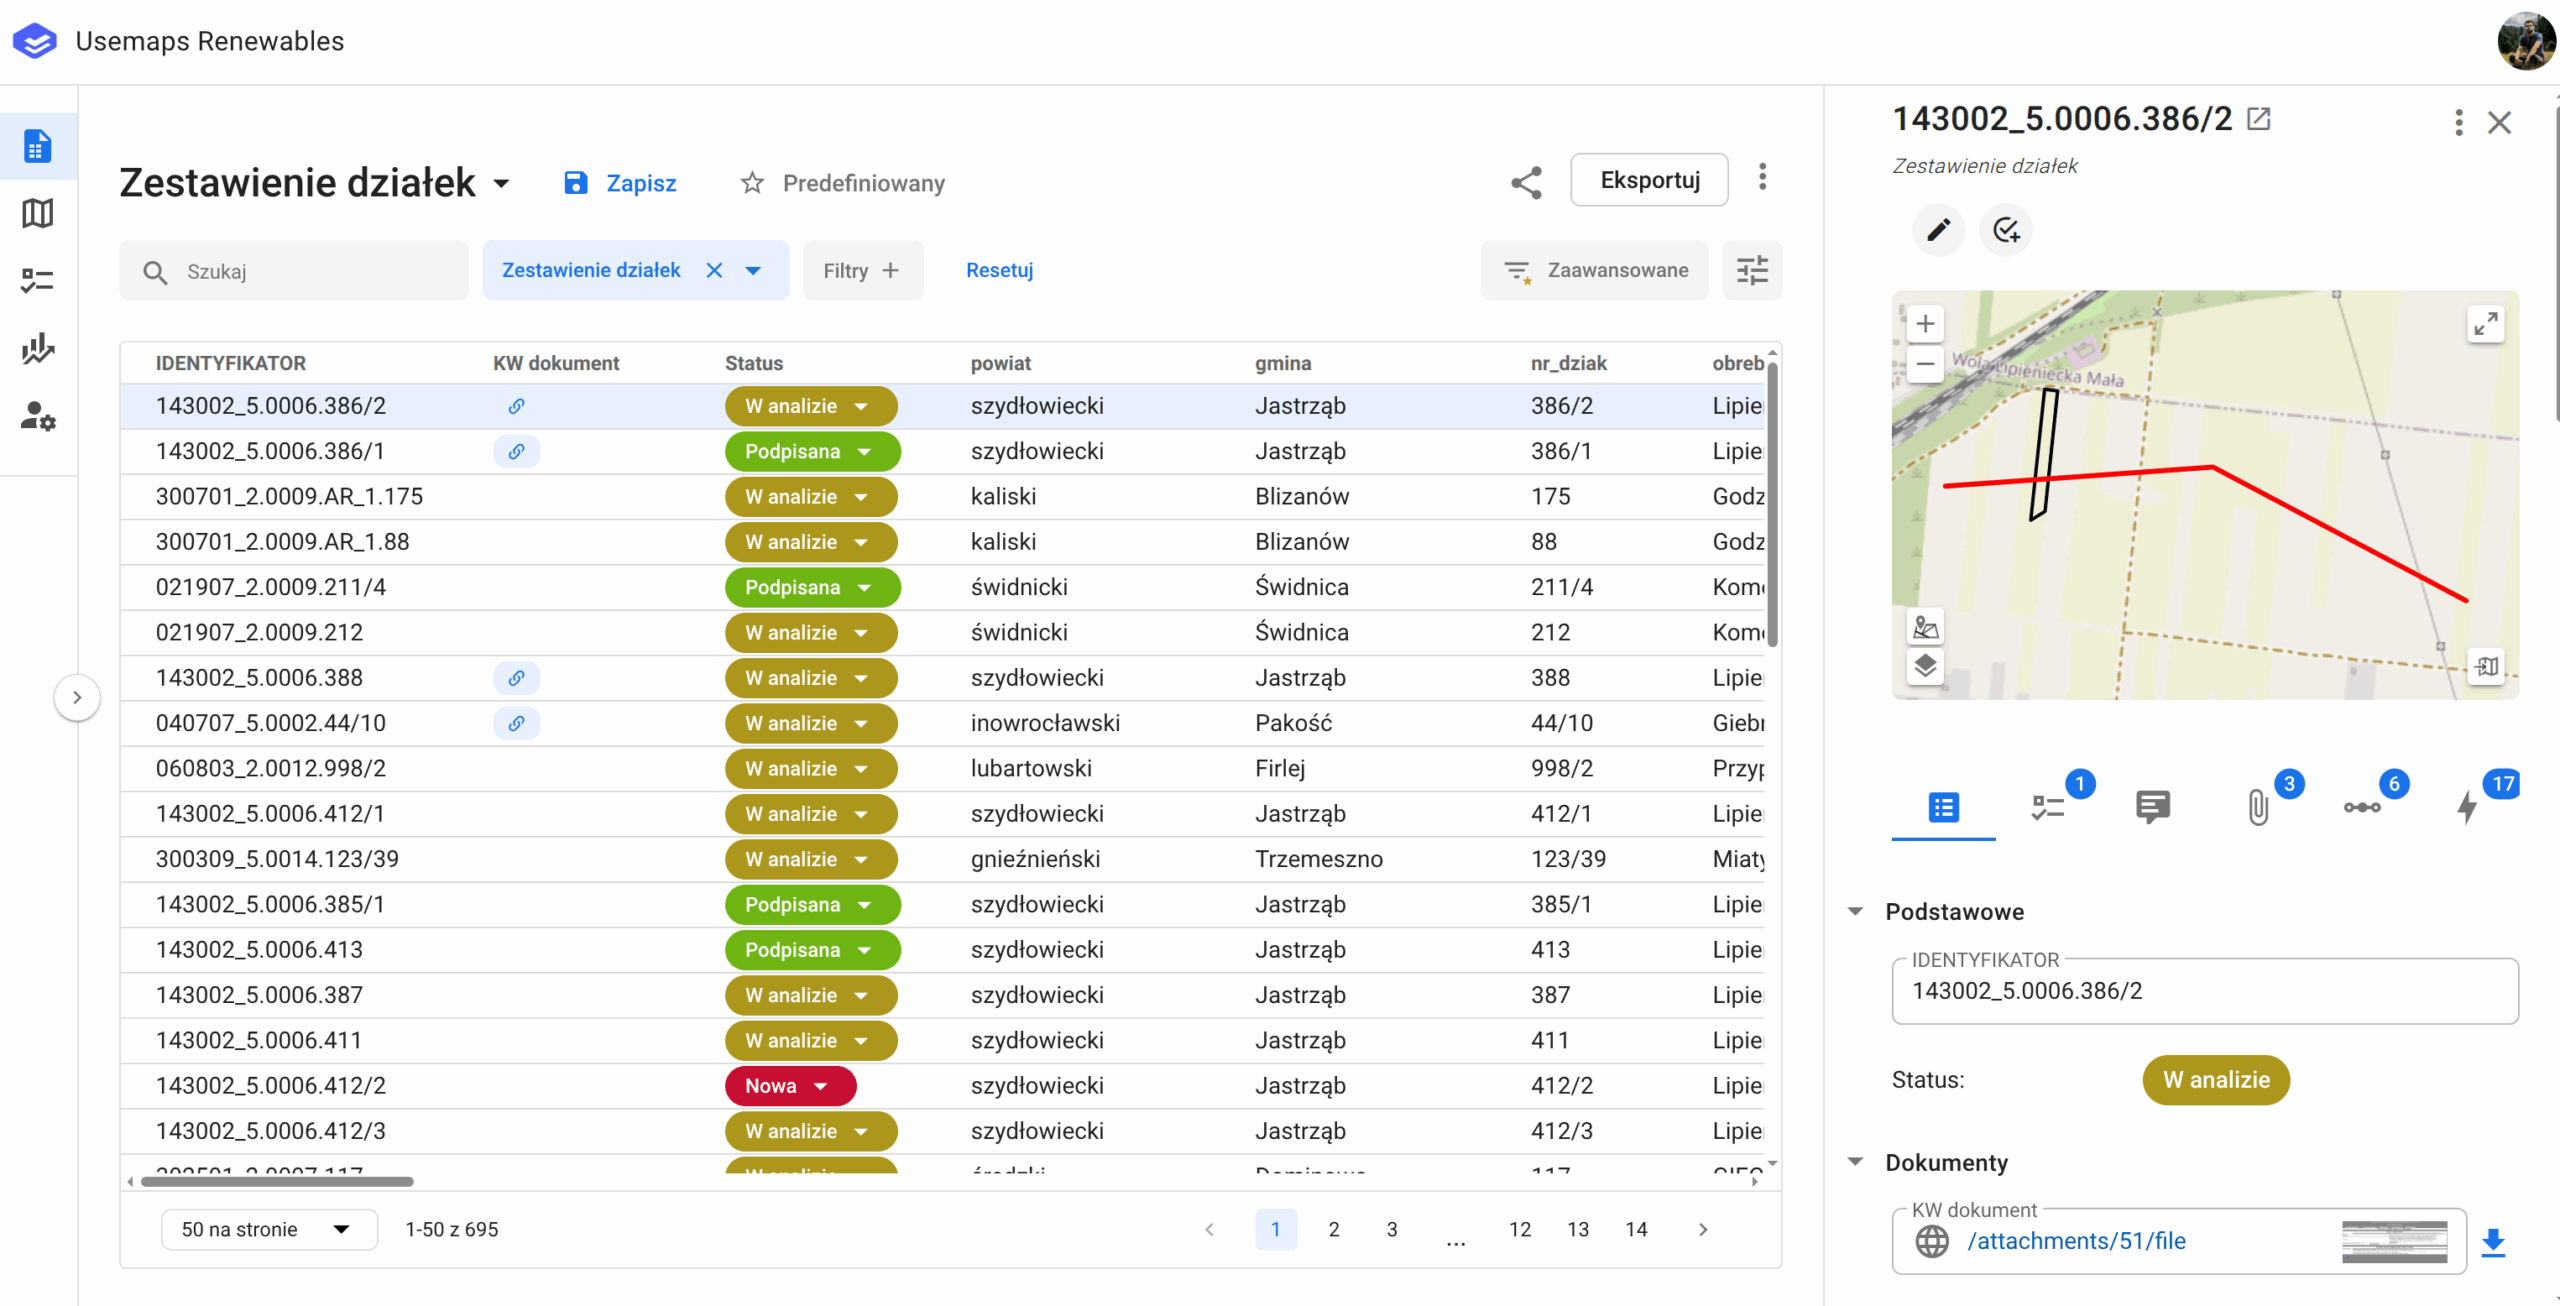
Task: Open column settings sliders icon
Action: 1752,270
